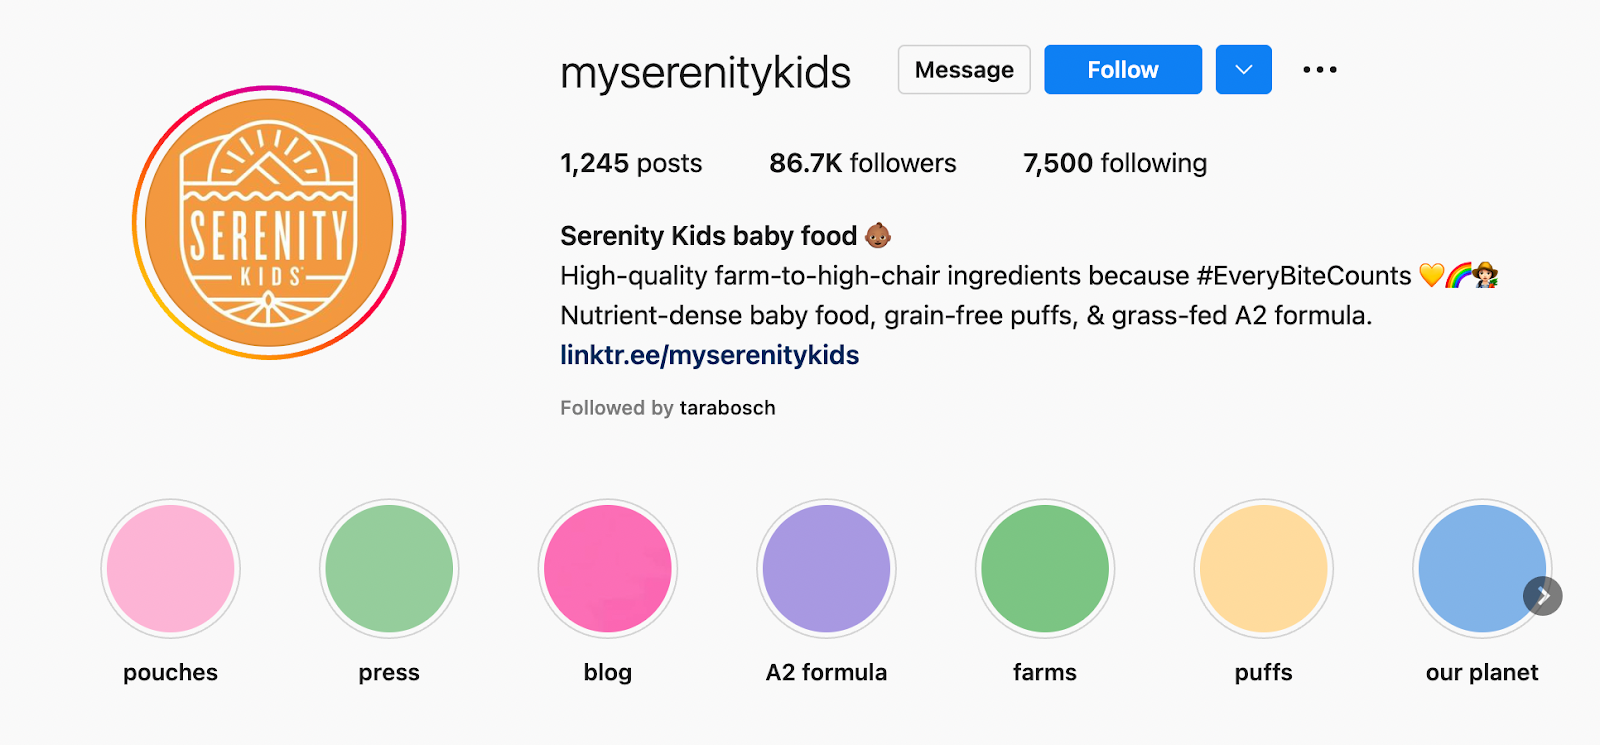The image size is (1600, 745).
Task: Open the linktr.ee/myserenitykids link
Action: (x=709, y=354)
